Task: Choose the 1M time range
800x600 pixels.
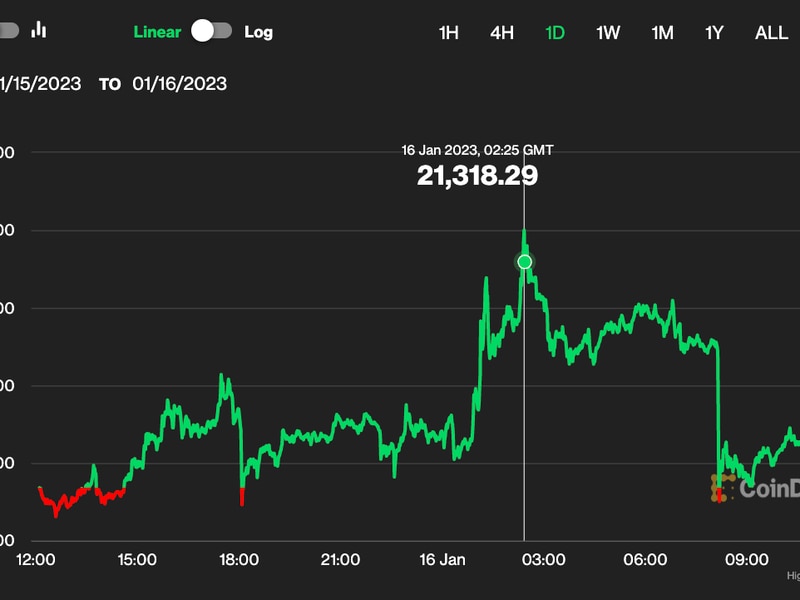Action: pos(662,32)
